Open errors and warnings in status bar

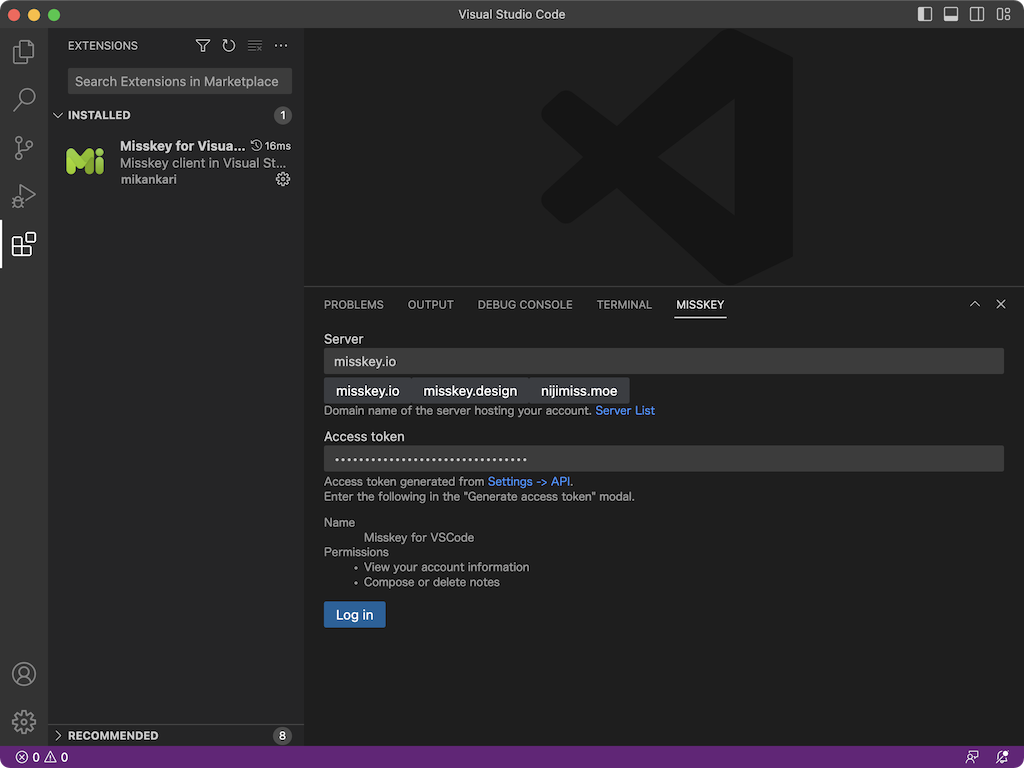click(x=42, y=757)
